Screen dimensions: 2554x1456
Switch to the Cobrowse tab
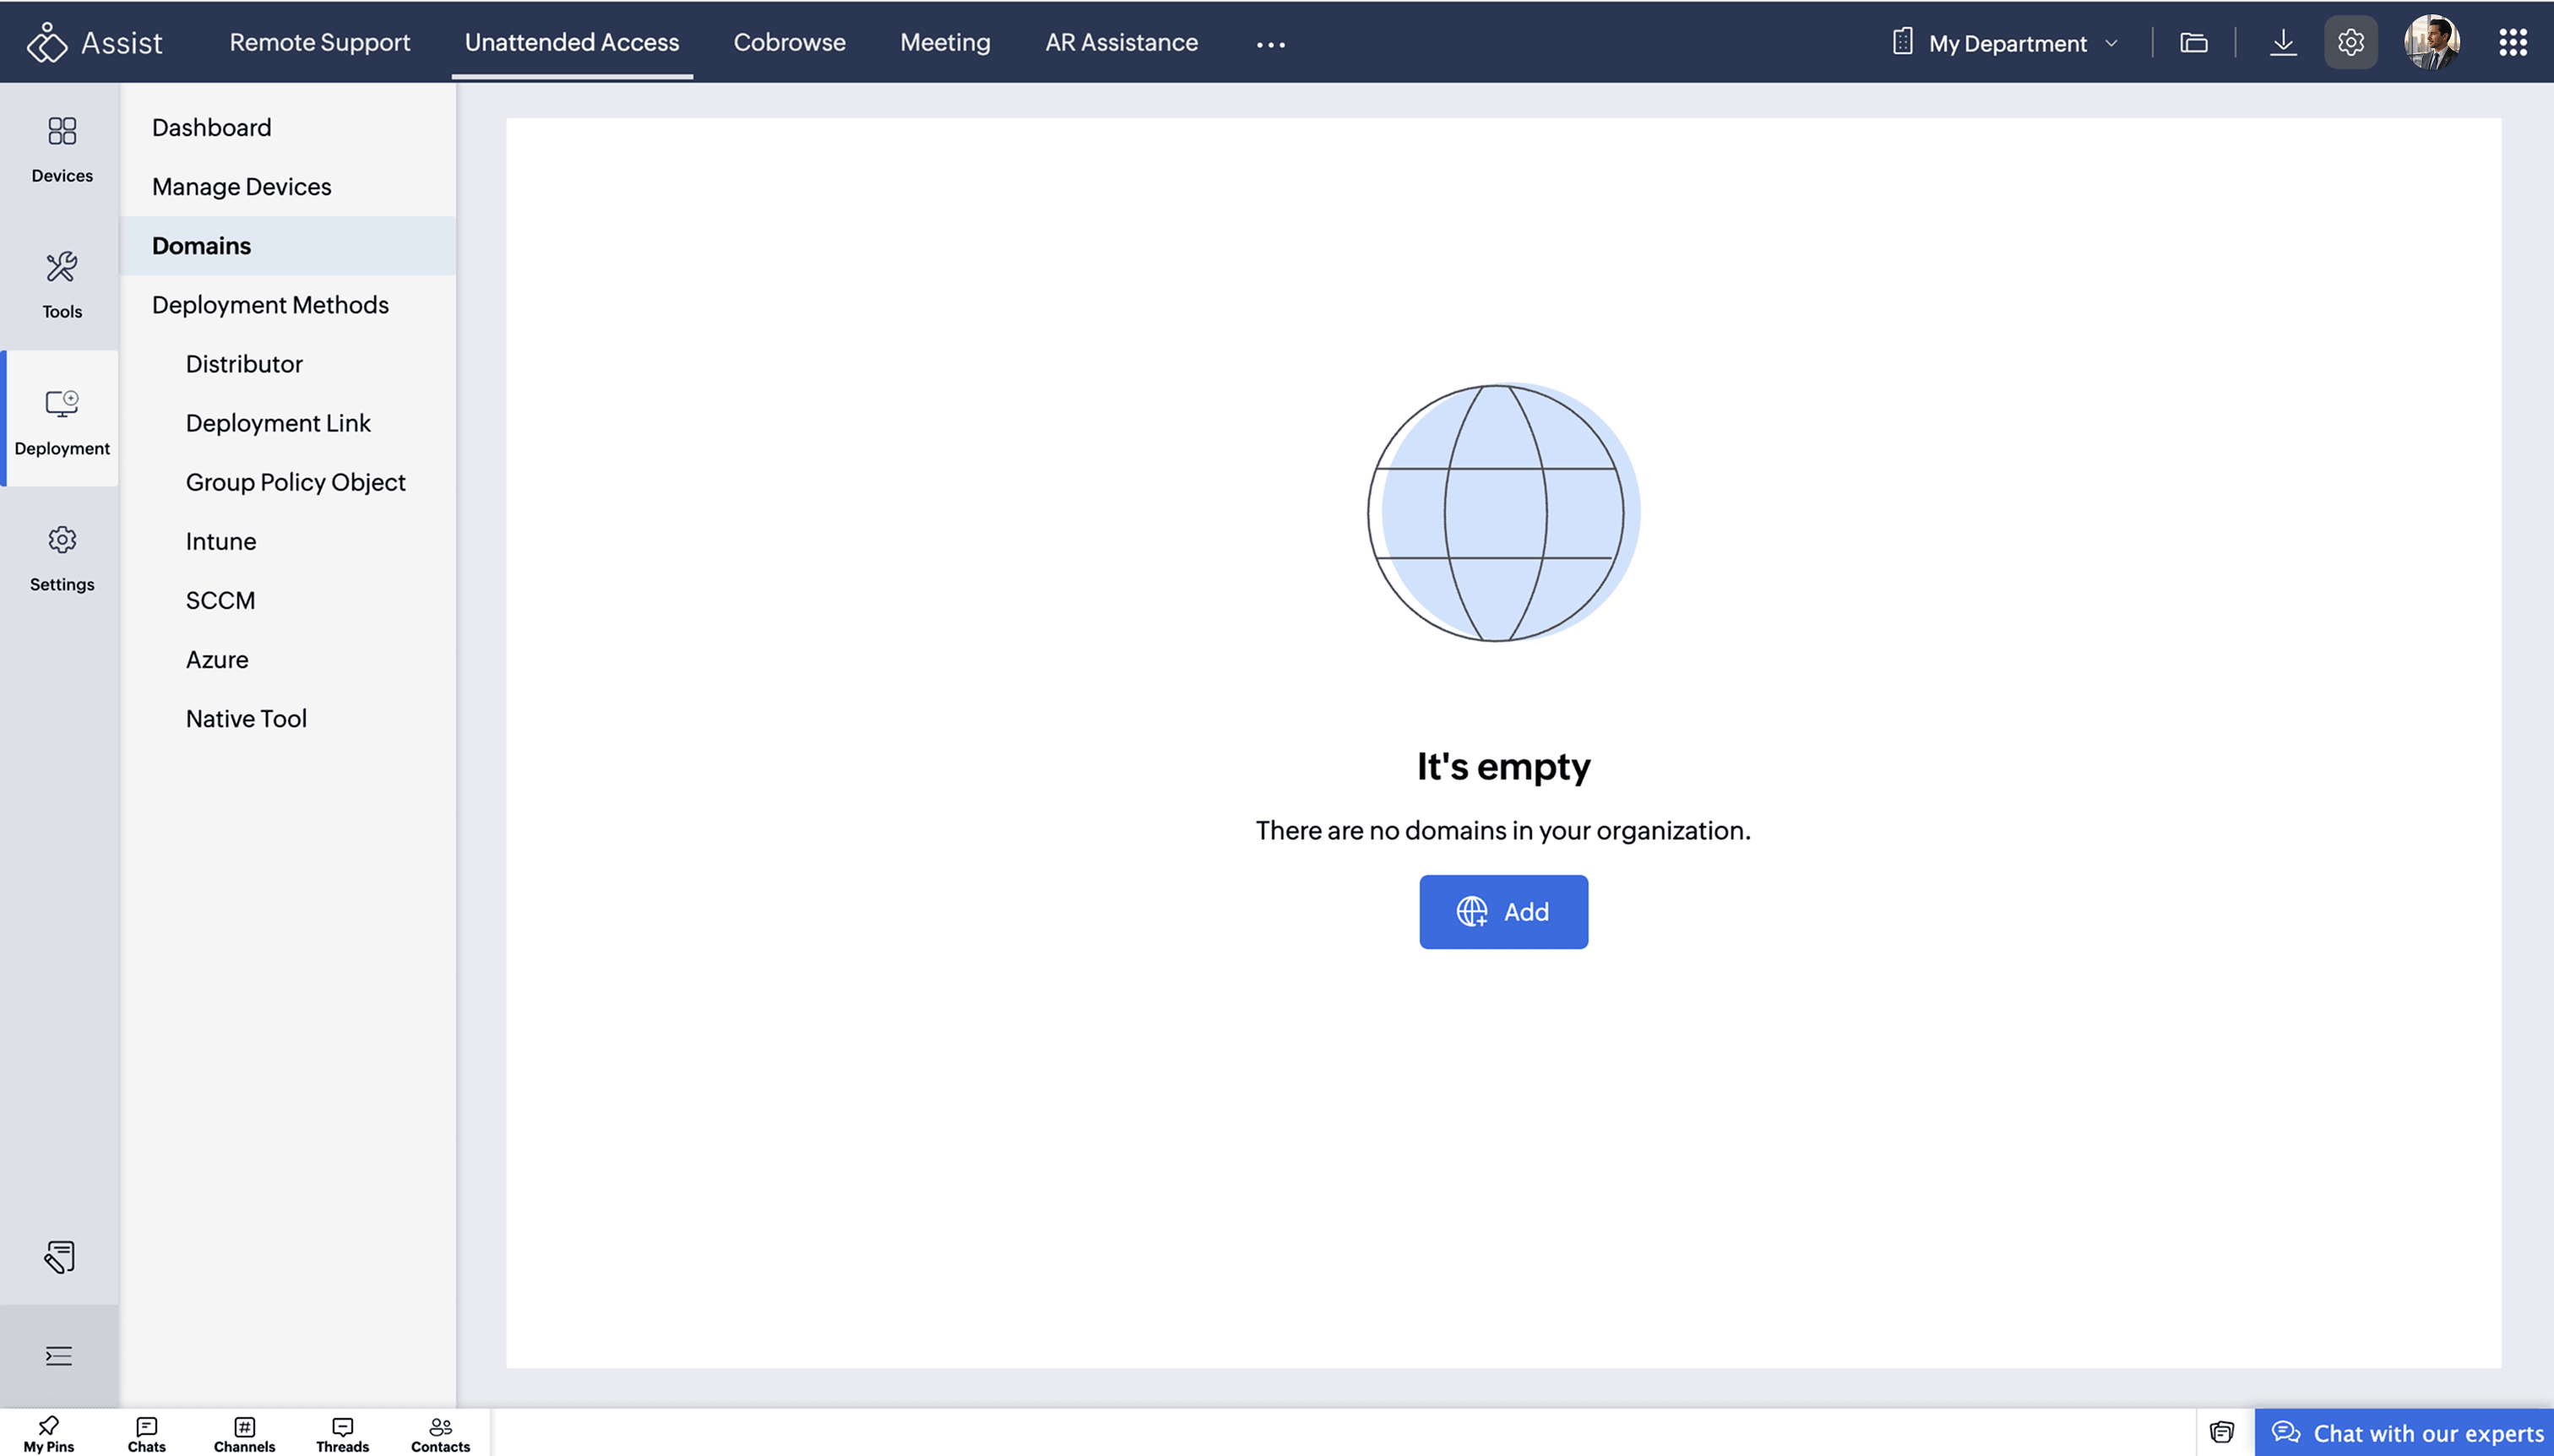789,42
